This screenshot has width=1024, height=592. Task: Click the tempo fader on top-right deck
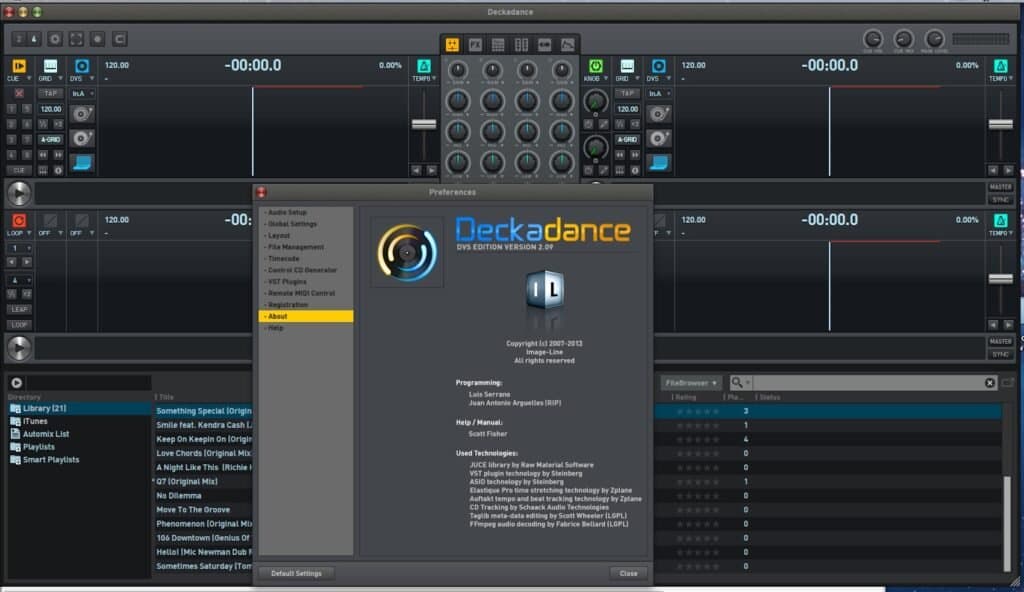[x=1000, y=124]
